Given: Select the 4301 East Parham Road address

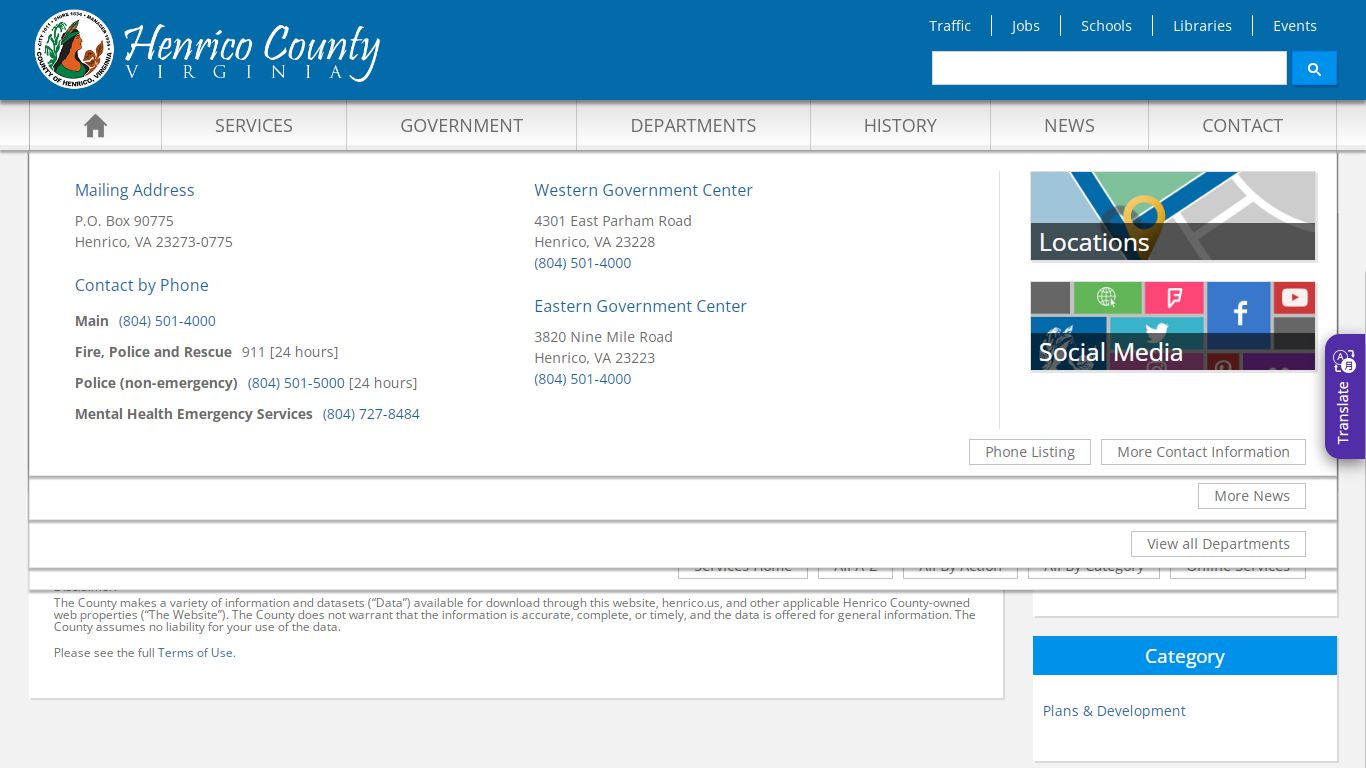Looking at the screenshot, I should pyautogui.click(x=613, y=221).
